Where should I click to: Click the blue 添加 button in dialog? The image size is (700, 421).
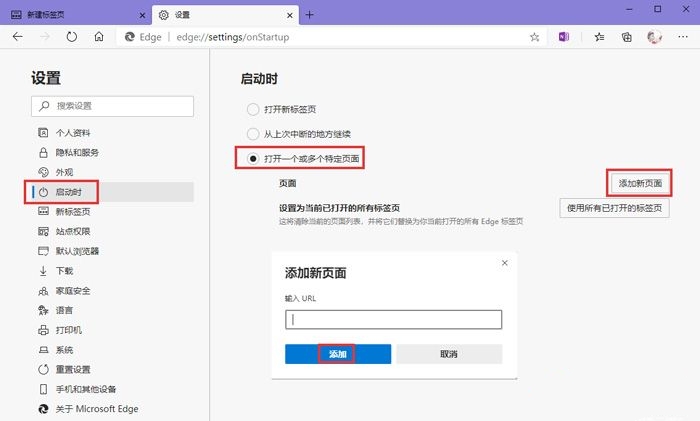[338, 354]
